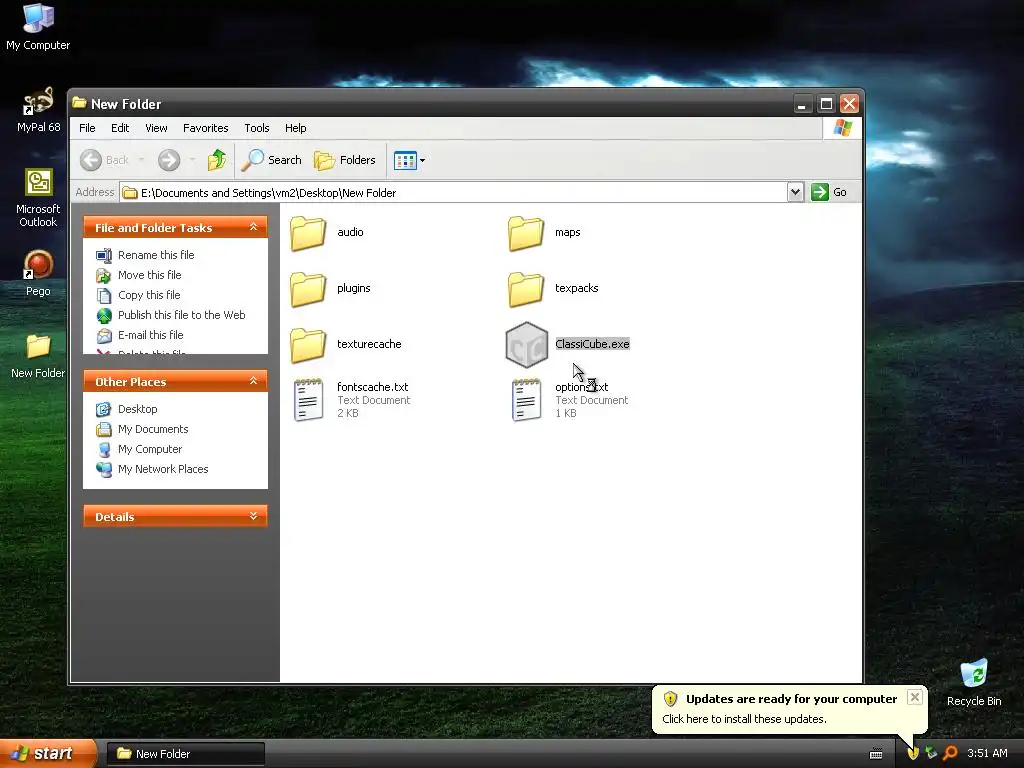
Task: Go up one folder level
Action: [217, 160]
